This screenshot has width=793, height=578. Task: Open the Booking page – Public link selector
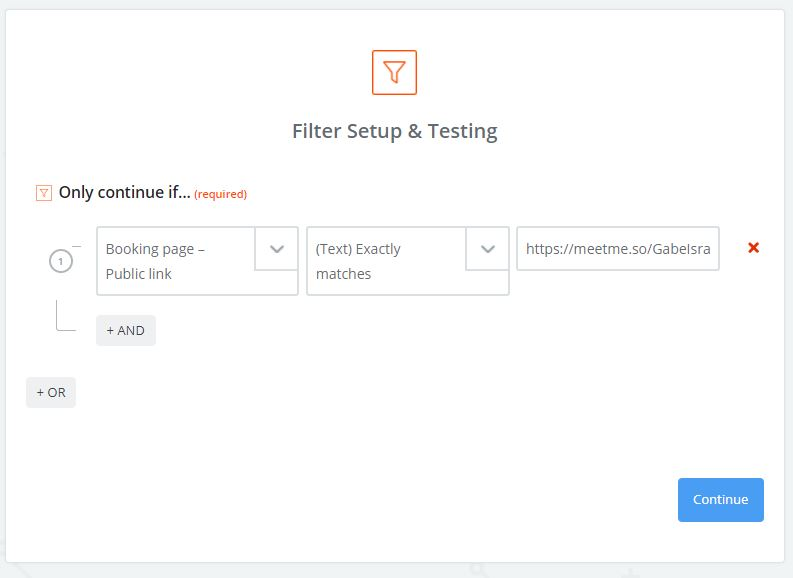pyautogui.click(x=175, y=261)
